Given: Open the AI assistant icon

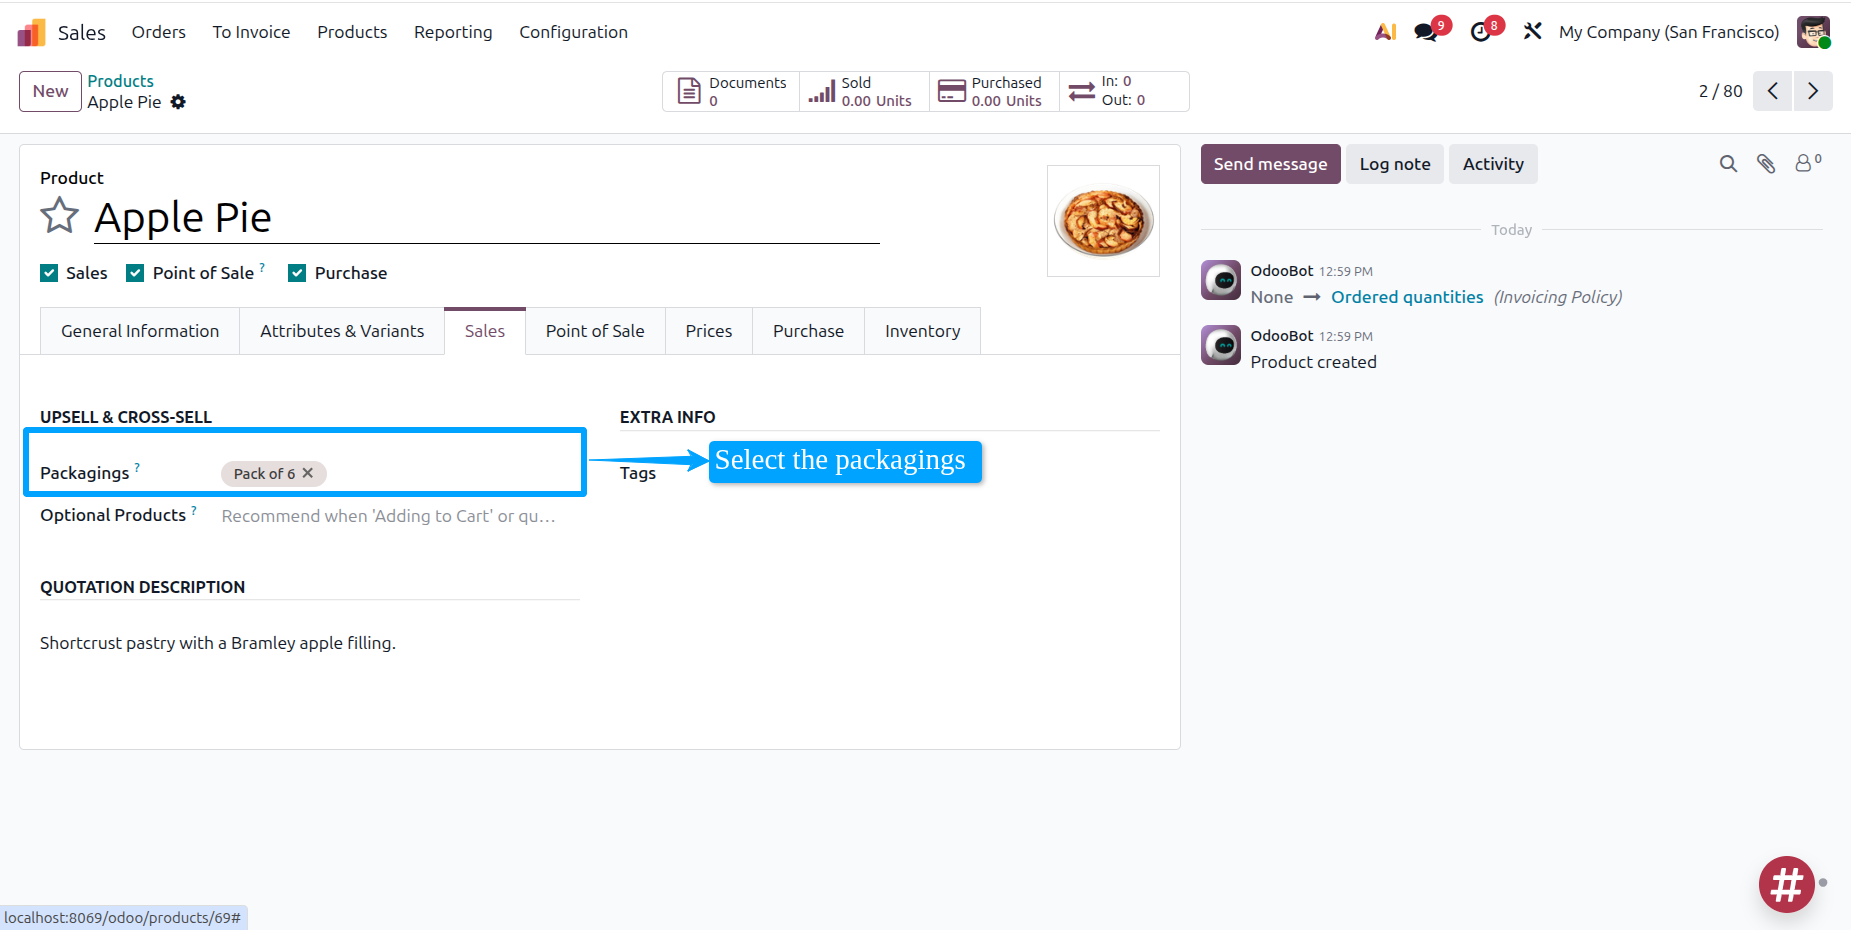Looking at the screenshot, I should (x=1385, y=31).
